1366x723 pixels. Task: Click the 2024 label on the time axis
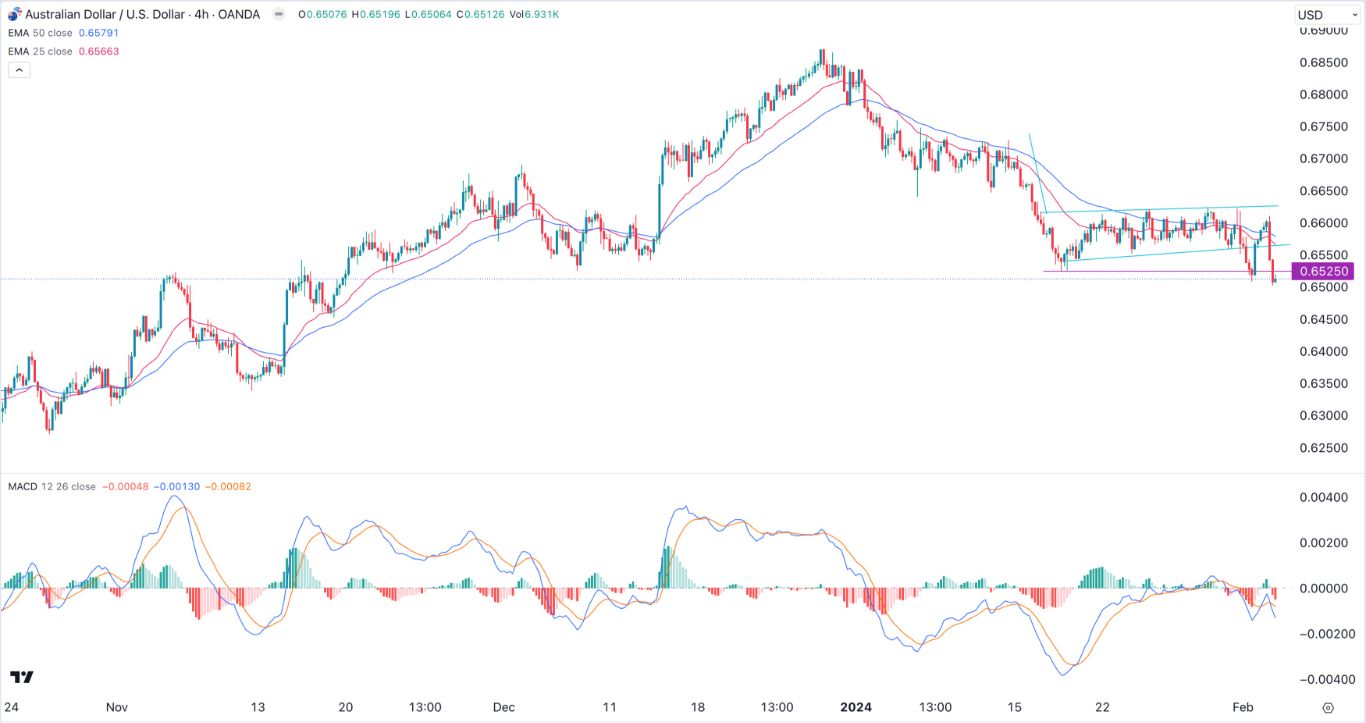pyautogui.click(x=856, y=708)
